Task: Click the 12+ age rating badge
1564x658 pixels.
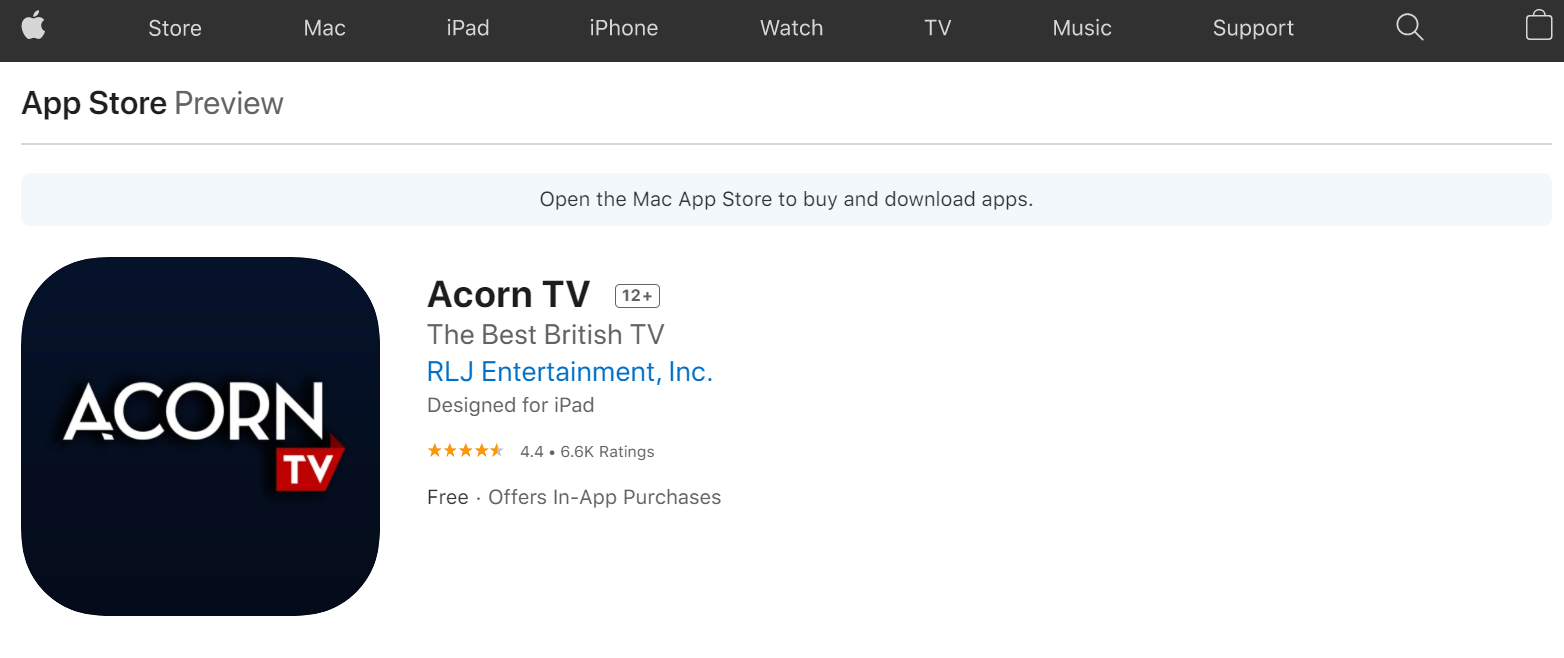Action: [637, 296]
